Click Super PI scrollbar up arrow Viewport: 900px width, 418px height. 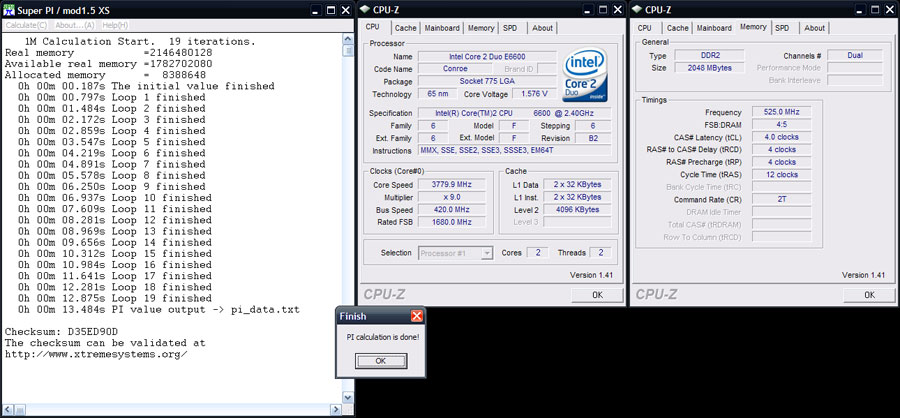point(348,39)
